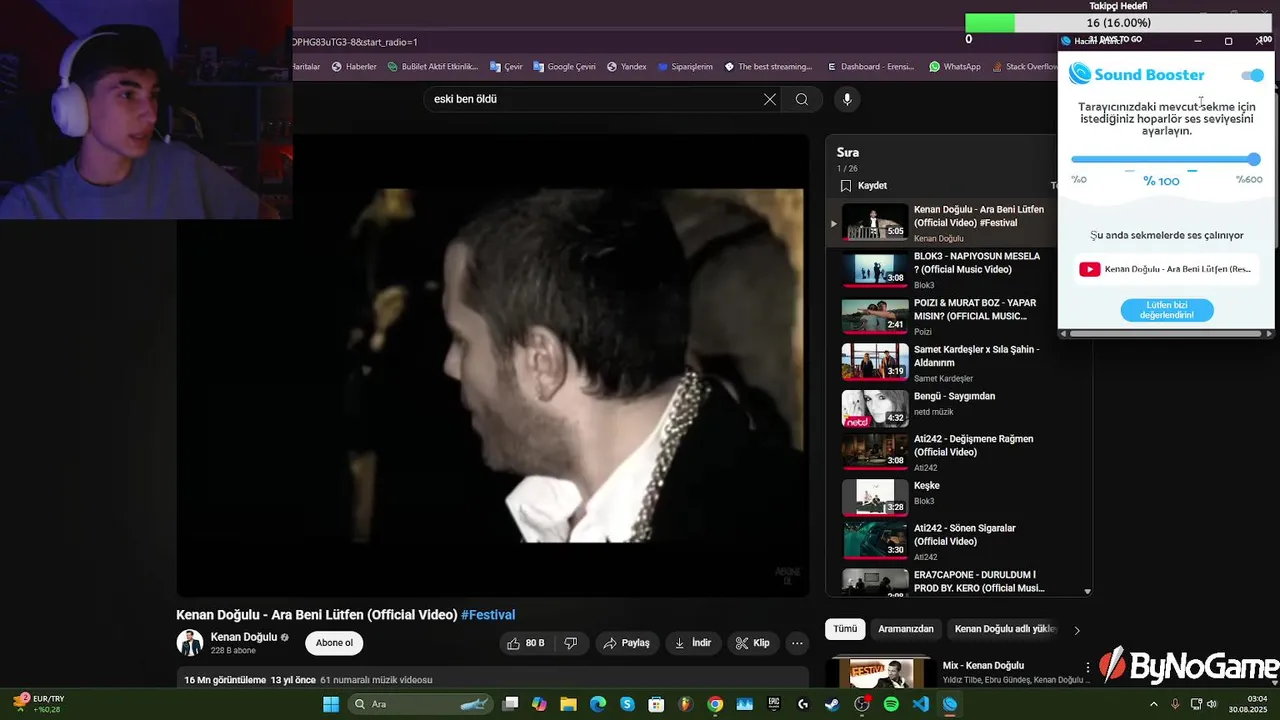Open the WhatsApp bookmark
Image resolution: width=1280 pixels, height=720 pixels.
pos(954,67)
